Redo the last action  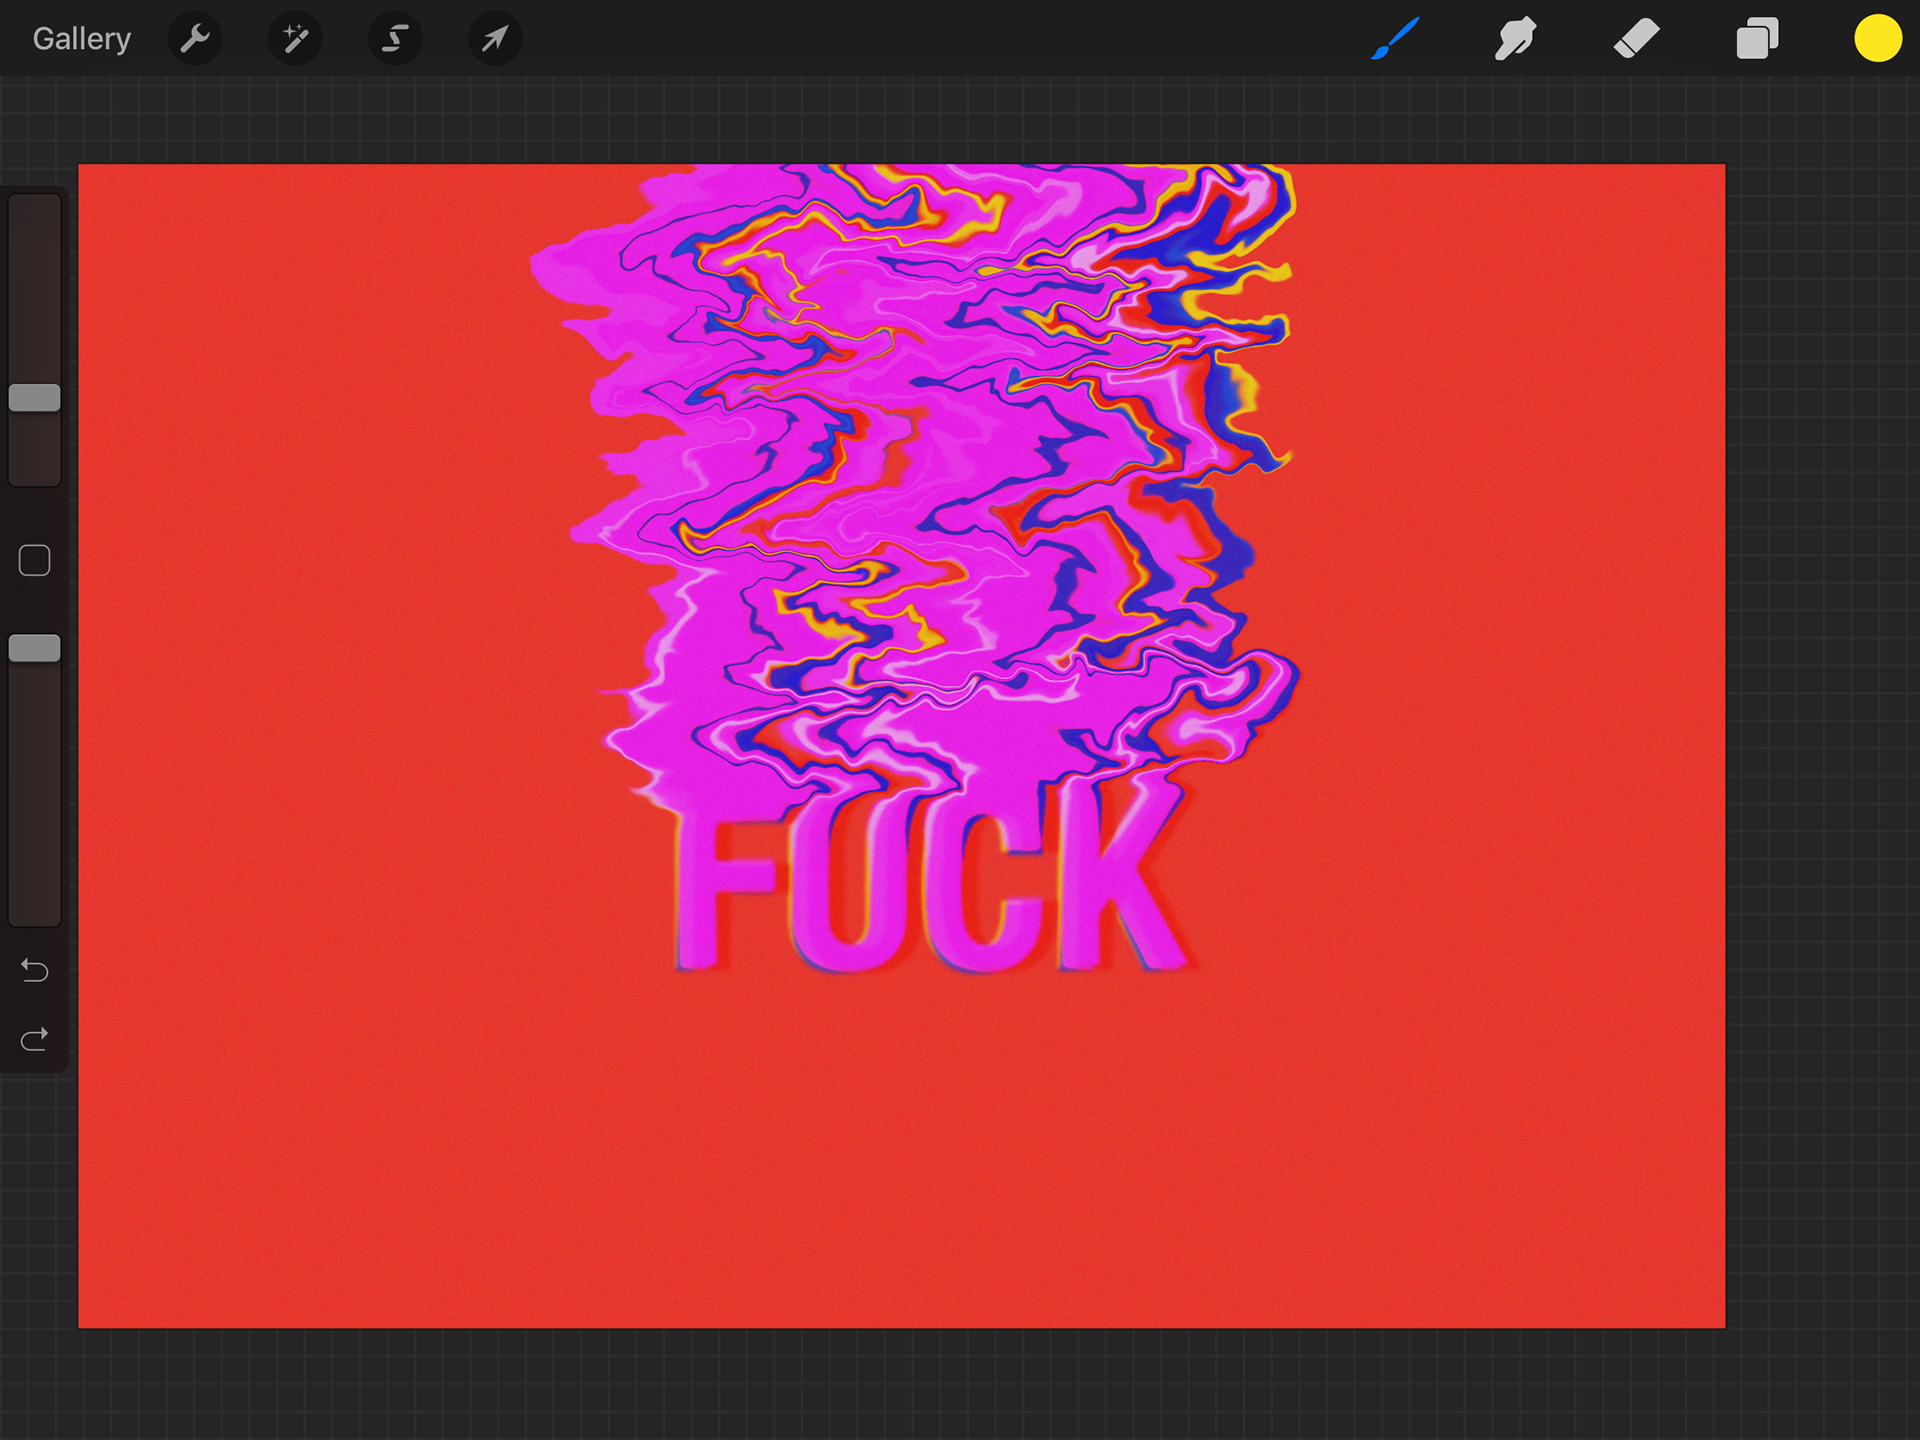35,1040
